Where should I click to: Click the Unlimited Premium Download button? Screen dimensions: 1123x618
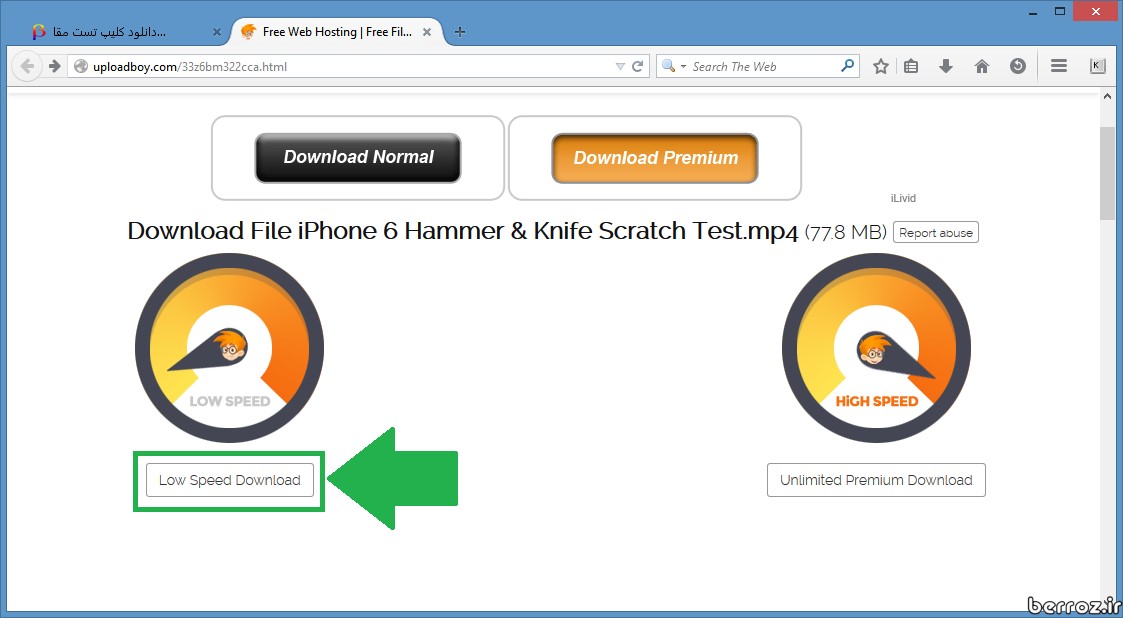tap(876, 480)
